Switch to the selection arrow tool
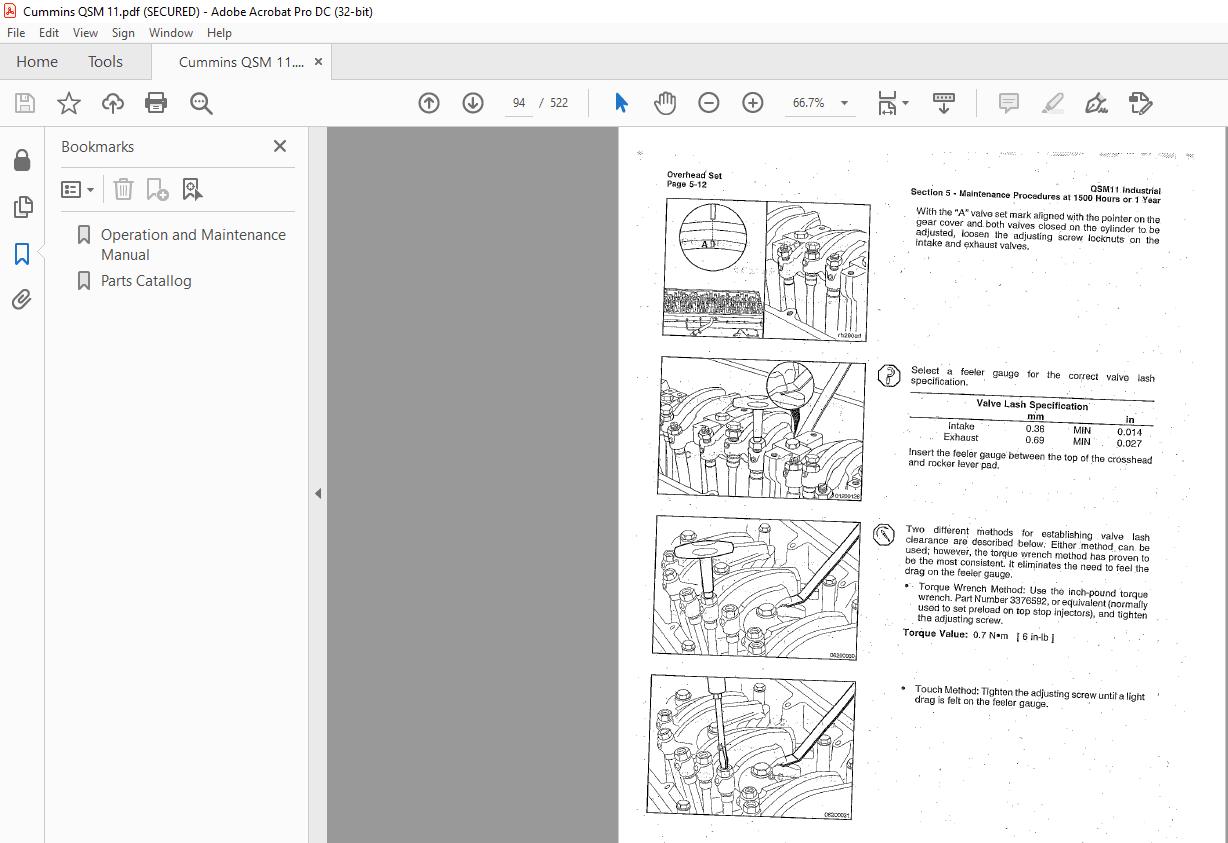The image size is (1228, 843). (x=621, y=103)
